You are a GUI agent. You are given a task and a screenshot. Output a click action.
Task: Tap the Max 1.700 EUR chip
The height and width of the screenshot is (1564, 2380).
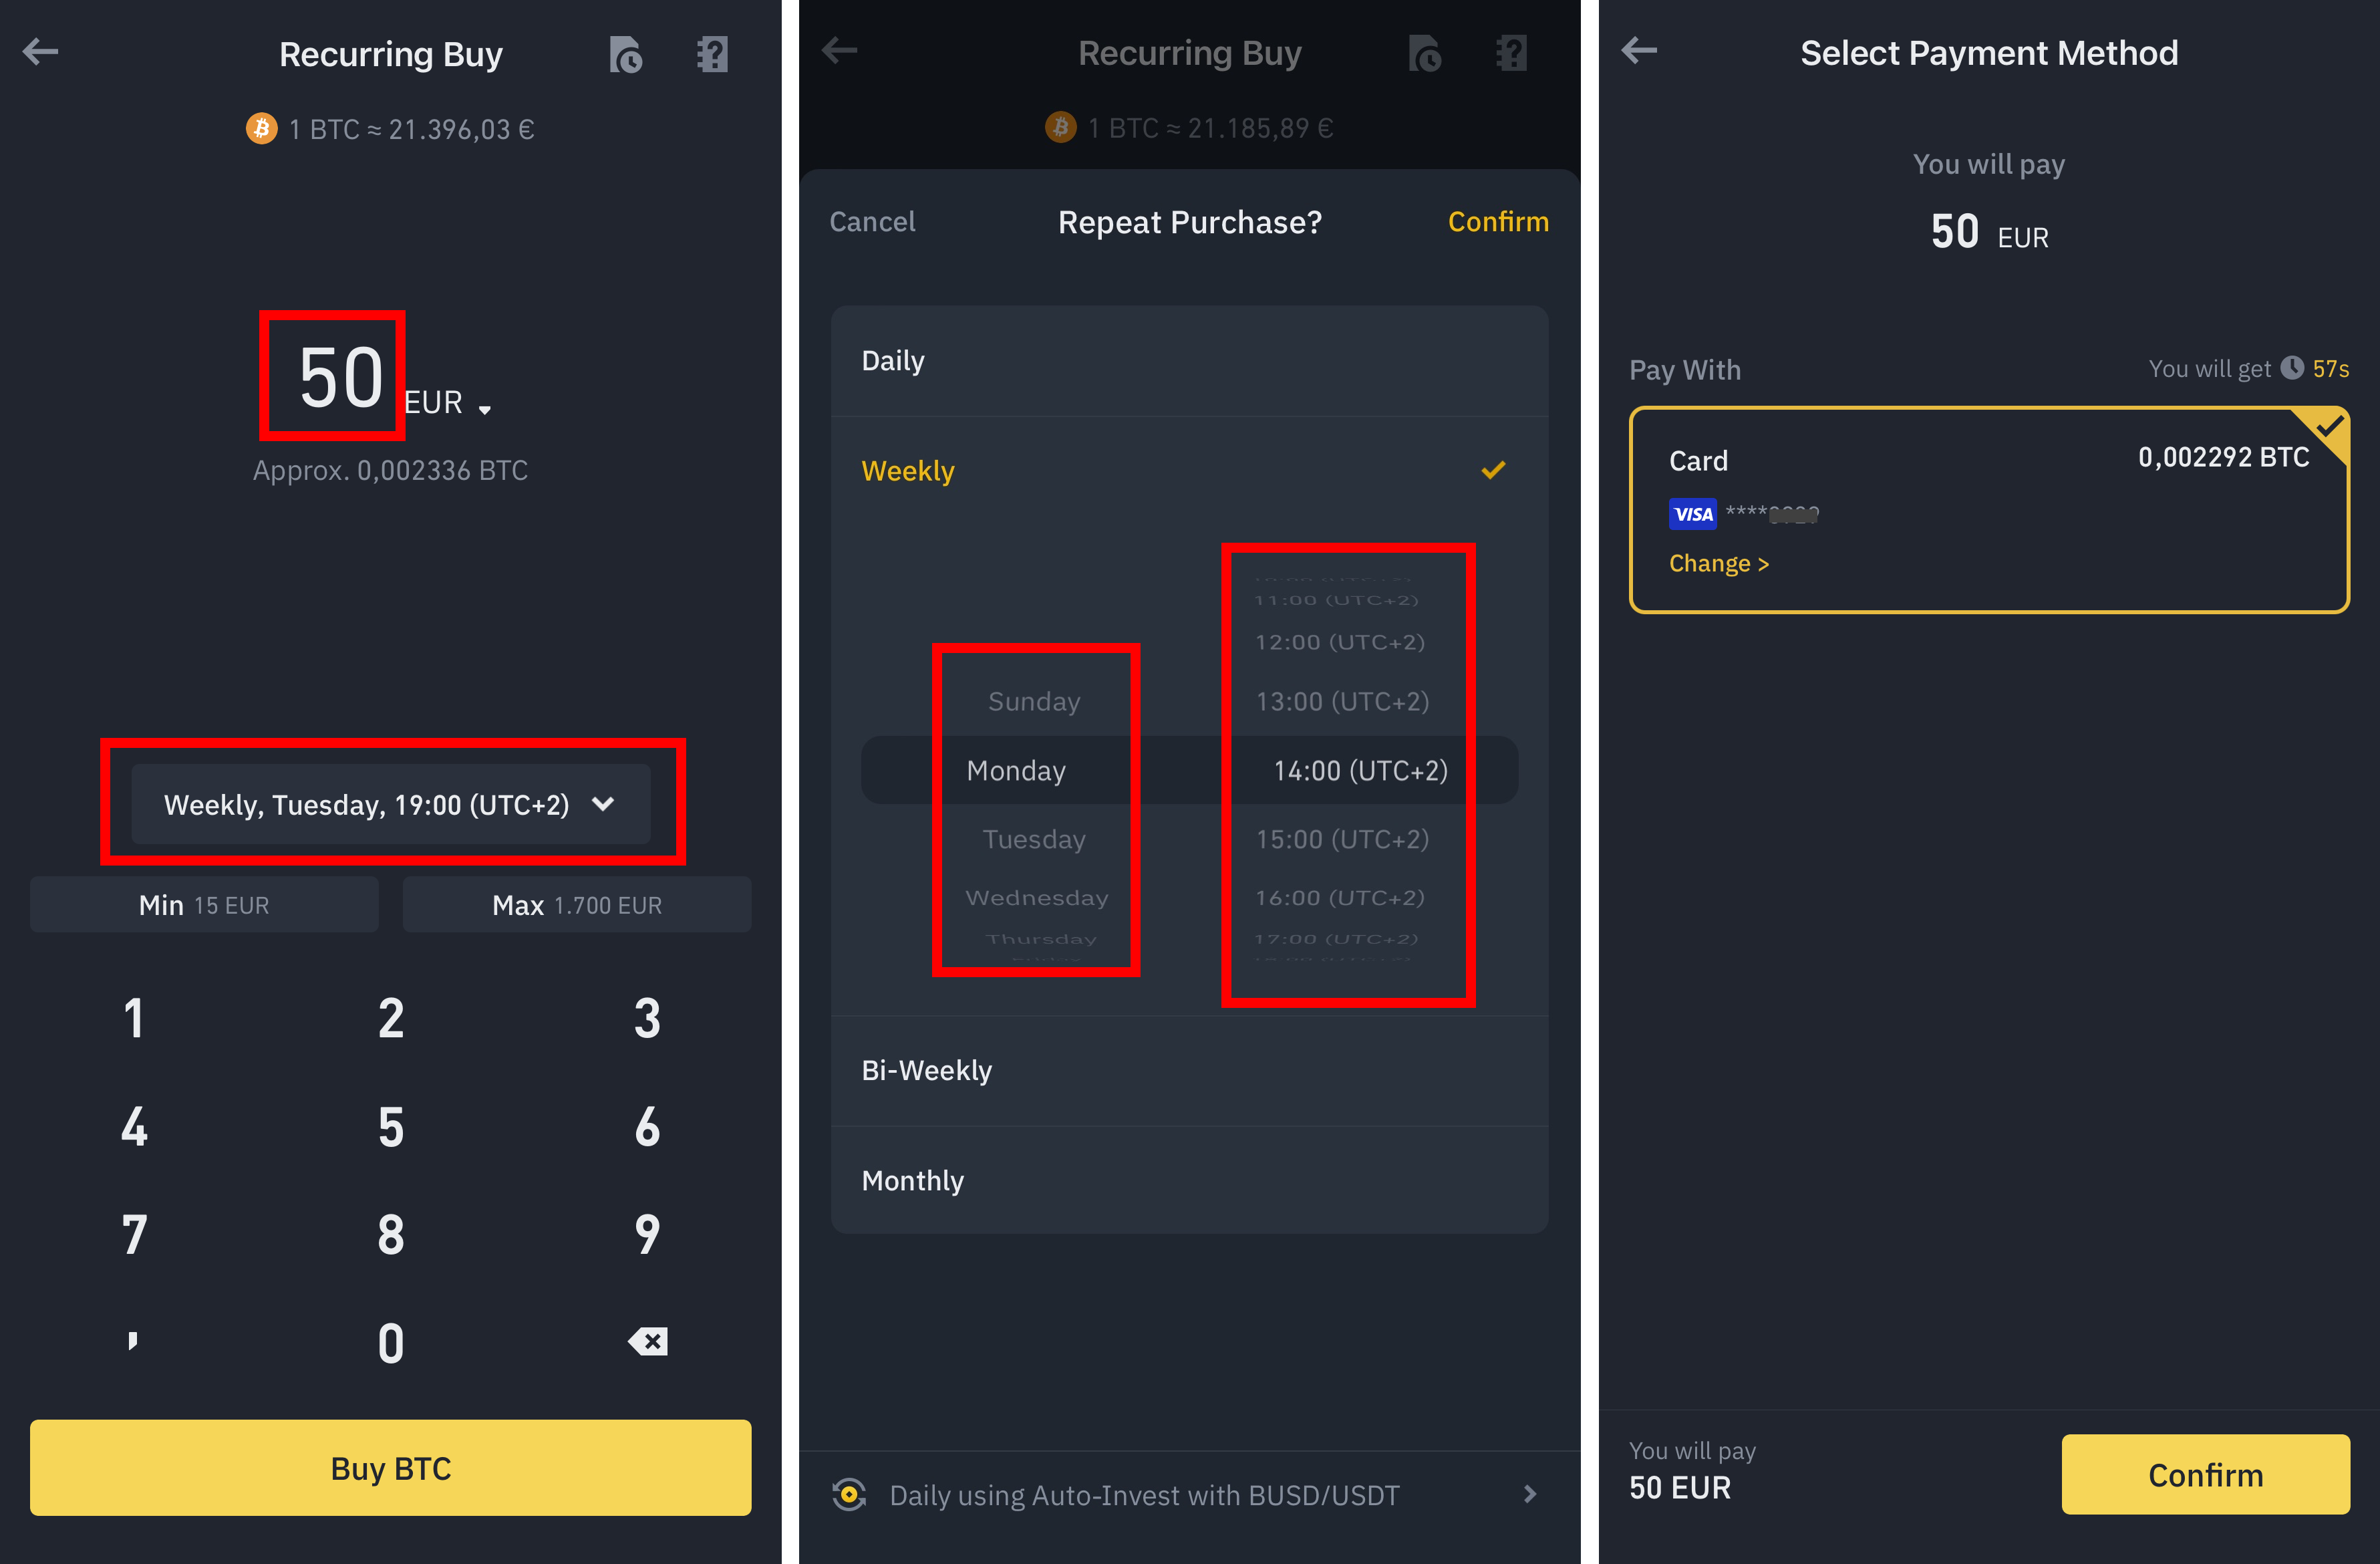coord(576,905)
